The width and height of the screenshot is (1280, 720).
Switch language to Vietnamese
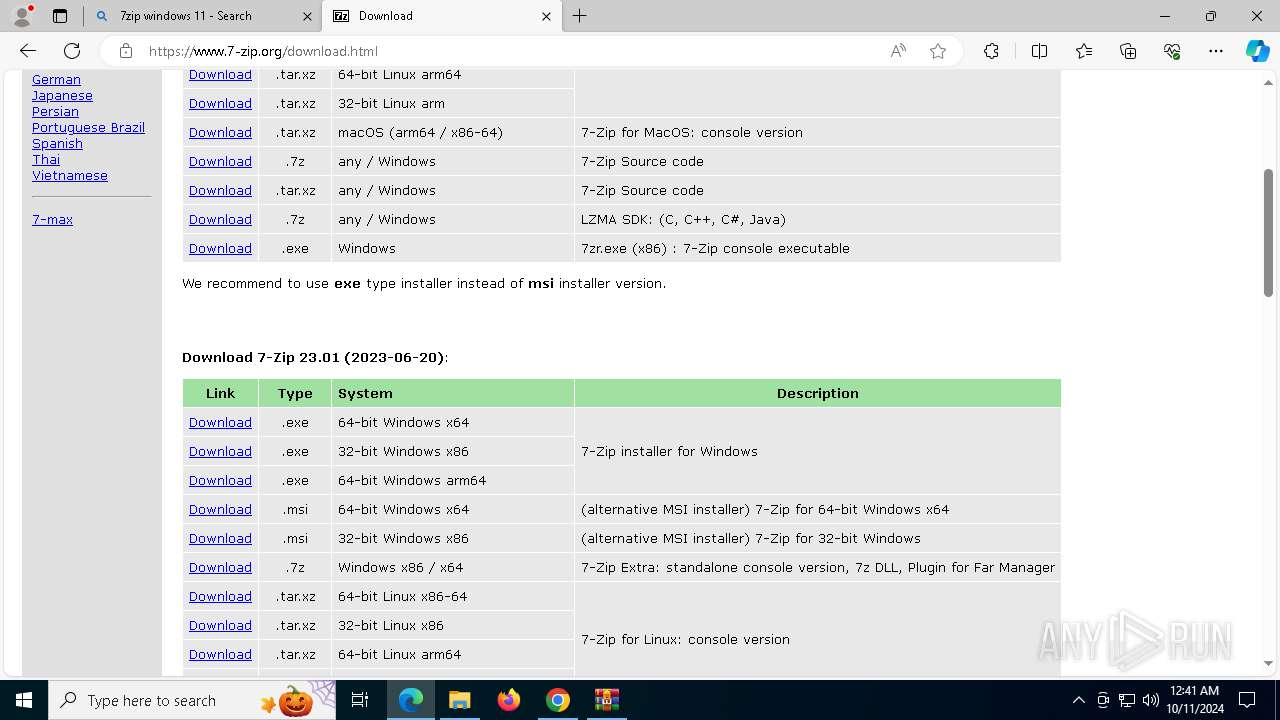click(x=70, y=175)
